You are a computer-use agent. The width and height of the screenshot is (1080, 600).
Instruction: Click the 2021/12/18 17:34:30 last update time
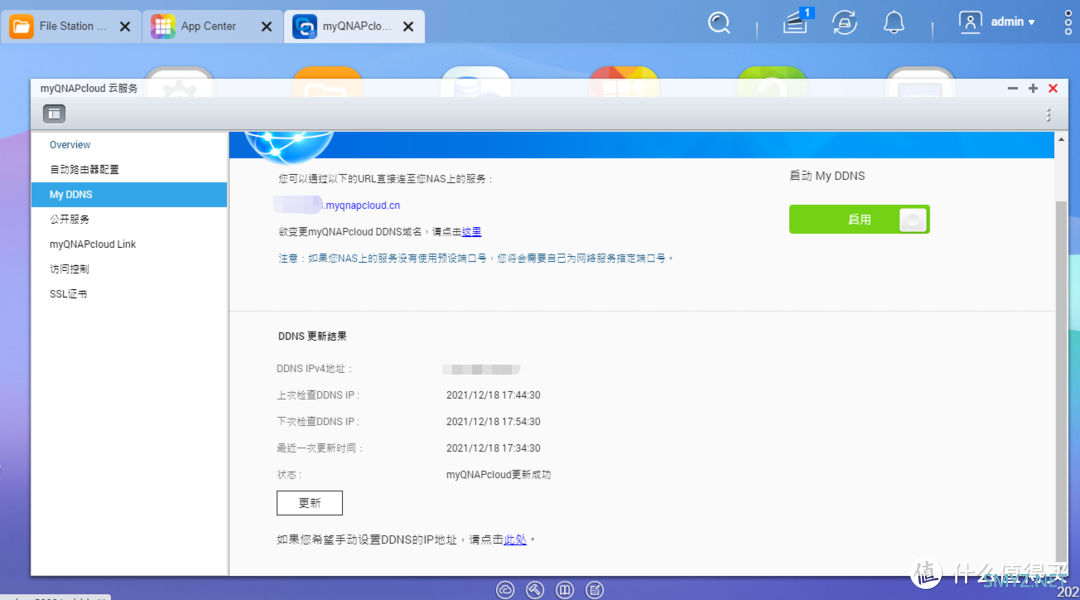tap(493, 448)
